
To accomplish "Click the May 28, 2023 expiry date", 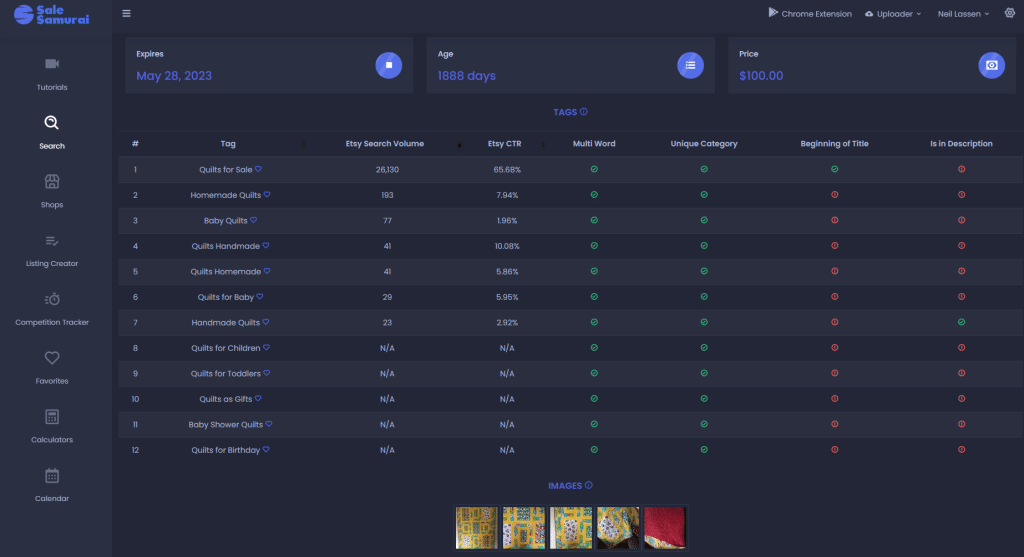I will tap(174, 76).
